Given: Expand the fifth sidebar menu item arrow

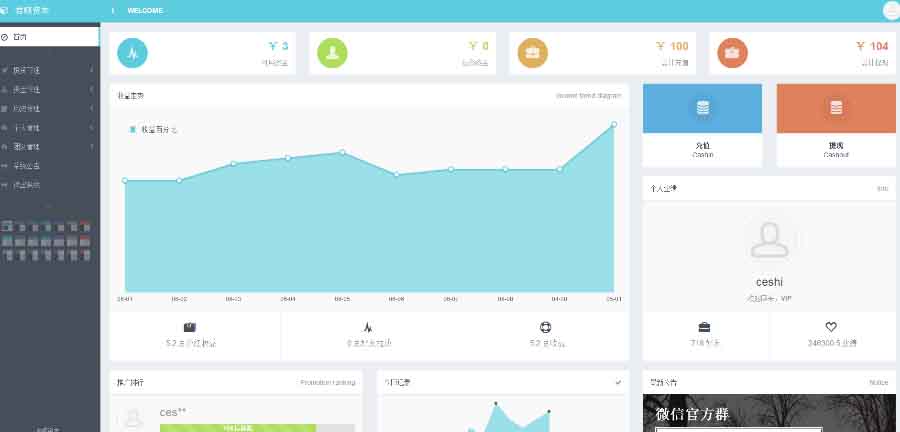Looking at the screenshot, I should coord(91,146).
